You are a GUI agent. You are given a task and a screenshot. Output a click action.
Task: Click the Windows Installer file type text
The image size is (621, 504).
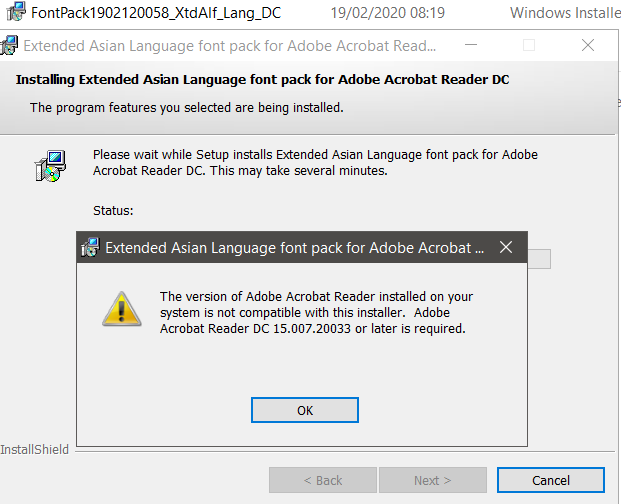coord(564,13)
